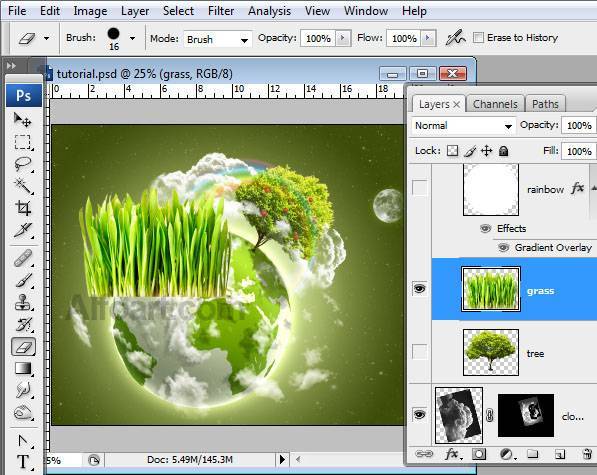Select the Healing Brush tool
The height and width of the screenshot is (475, 597).
[23, 258]
